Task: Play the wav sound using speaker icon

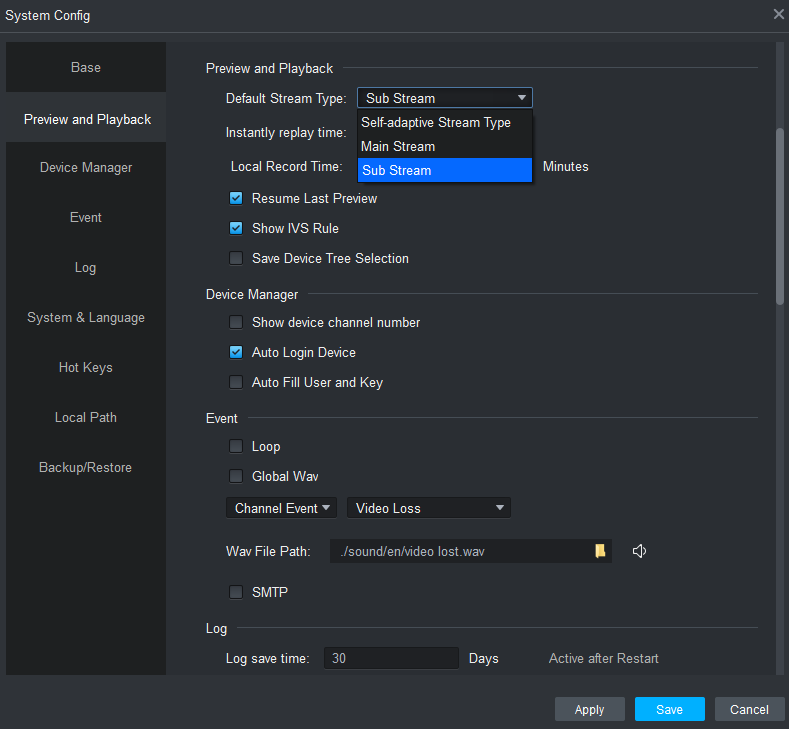Action: [x=639, y=551]
